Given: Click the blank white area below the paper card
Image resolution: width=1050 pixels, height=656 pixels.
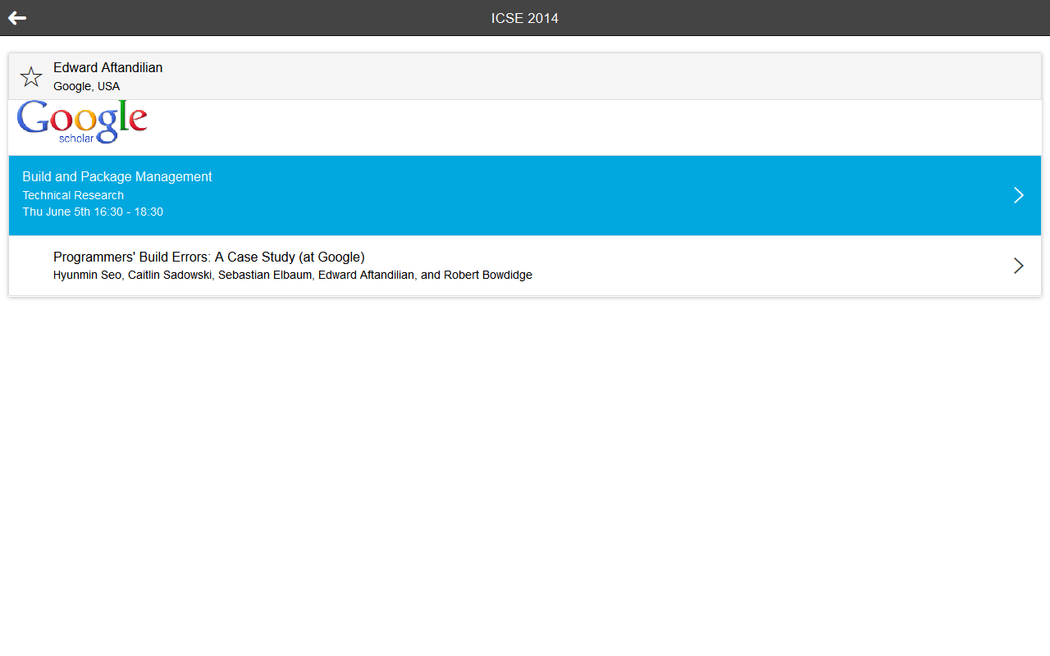Looking at the screenshot, I should coord(525,470).
